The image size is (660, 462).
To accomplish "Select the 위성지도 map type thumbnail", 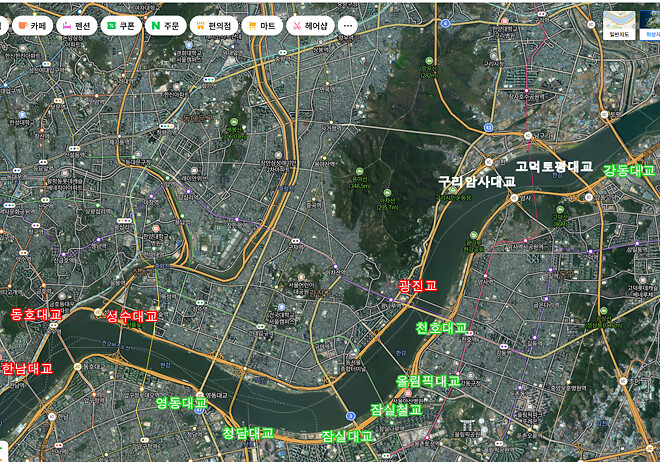I will [x=649, y=25].
